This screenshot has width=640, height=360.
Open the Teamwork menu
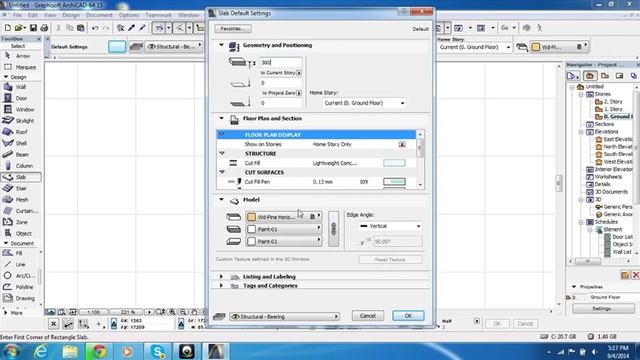point(158,15)
